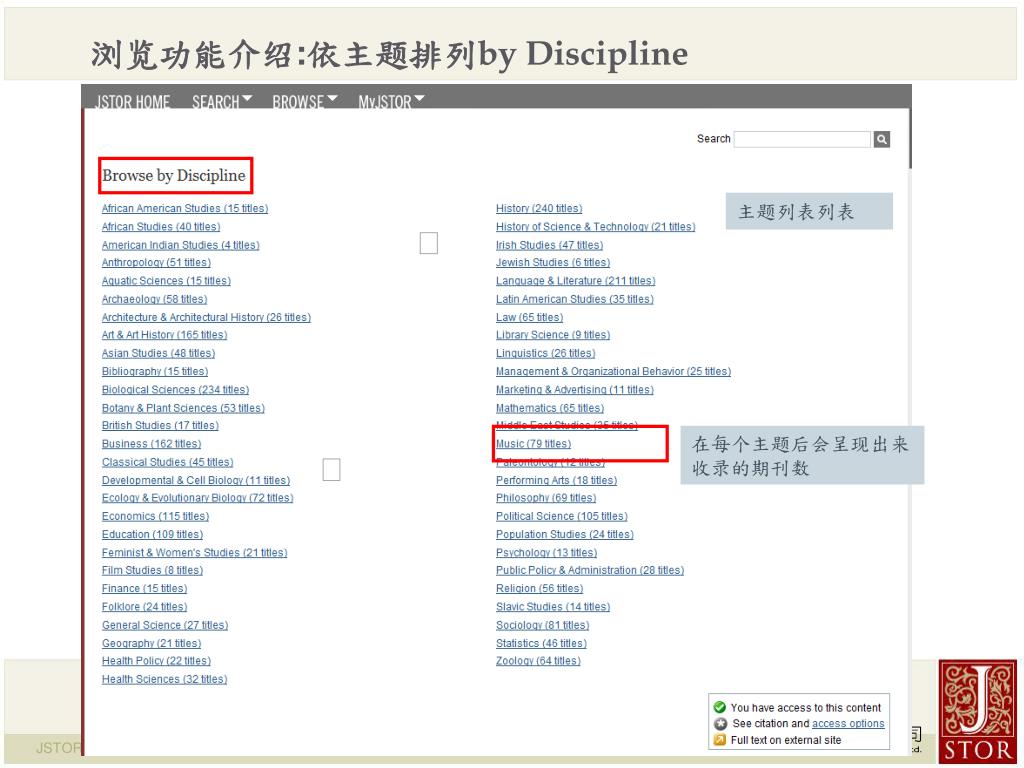Open Philosophy (69 titles) link
Image resolution: width=1024 pixels, height=768 pixels.
click(x=546, y=498)
